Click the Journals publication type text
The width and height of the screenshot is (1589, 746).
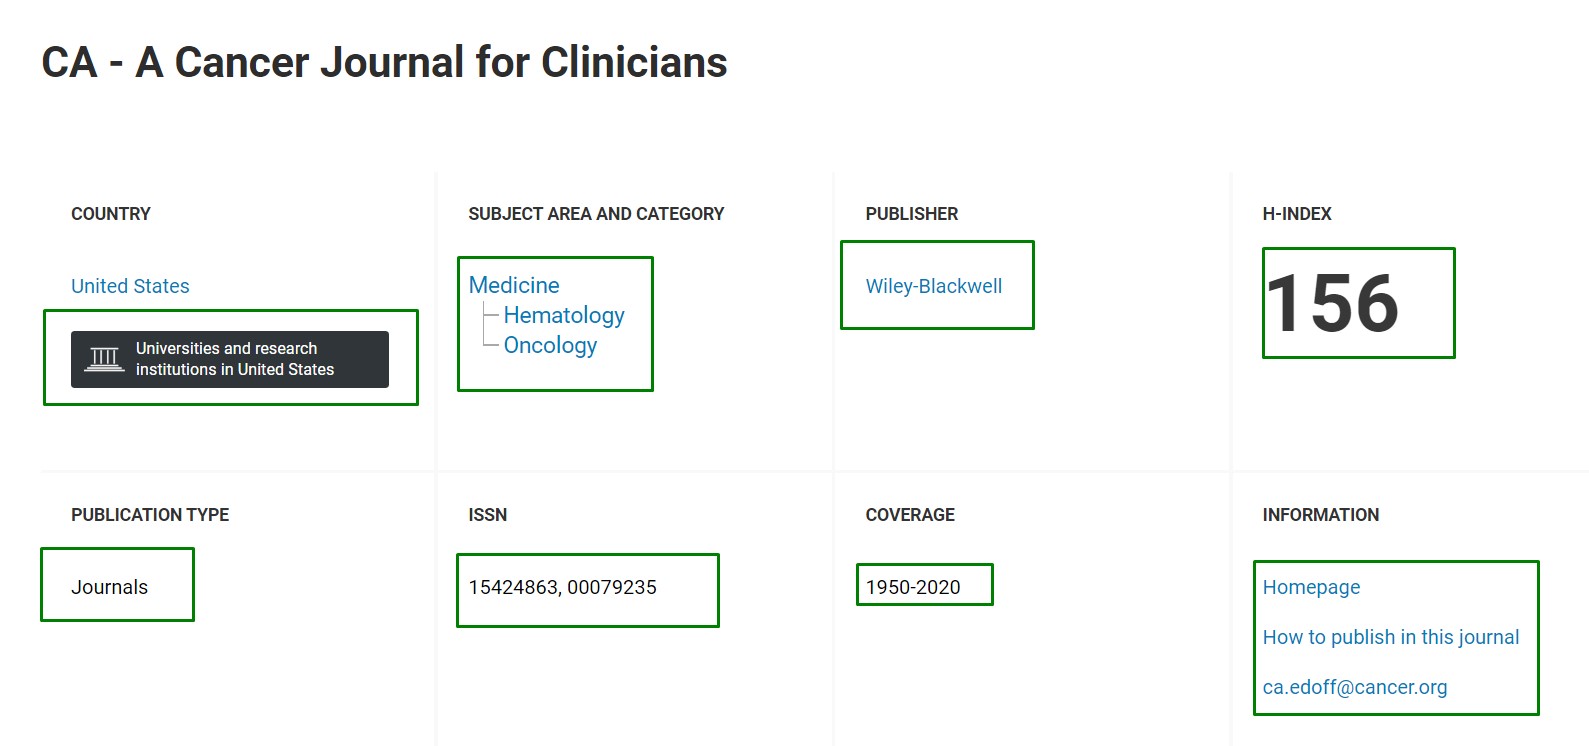click(x=109, y=587)
